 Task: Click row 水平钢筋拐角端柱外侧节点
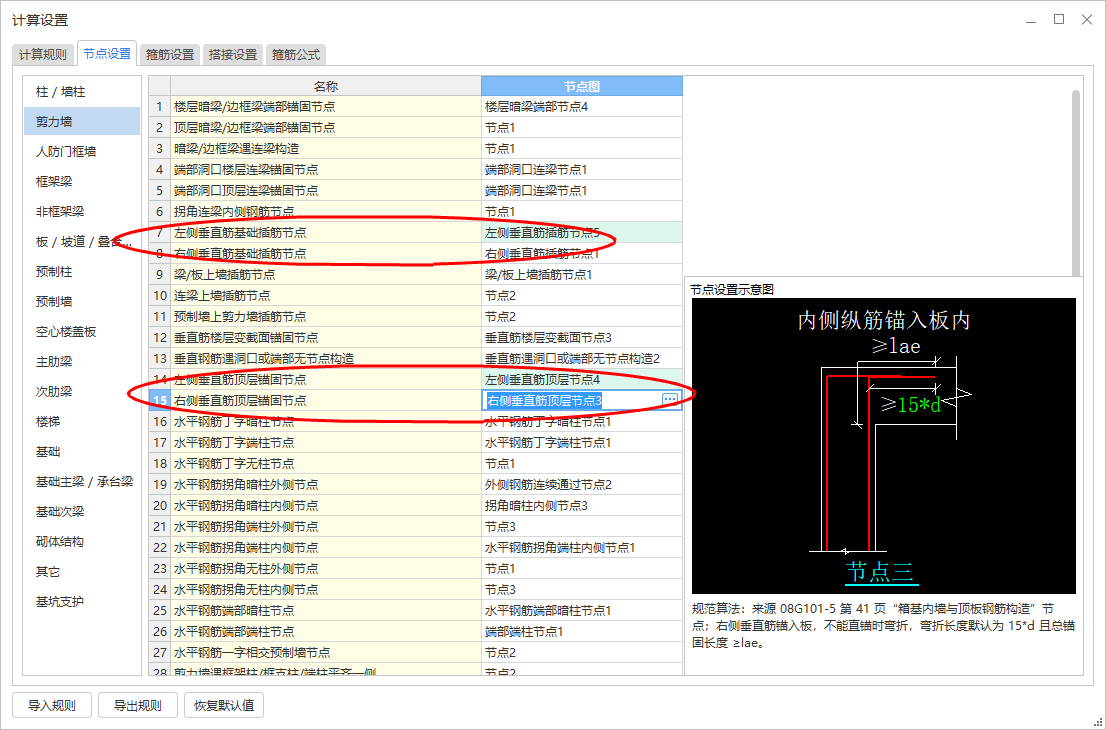click(326, 526)
